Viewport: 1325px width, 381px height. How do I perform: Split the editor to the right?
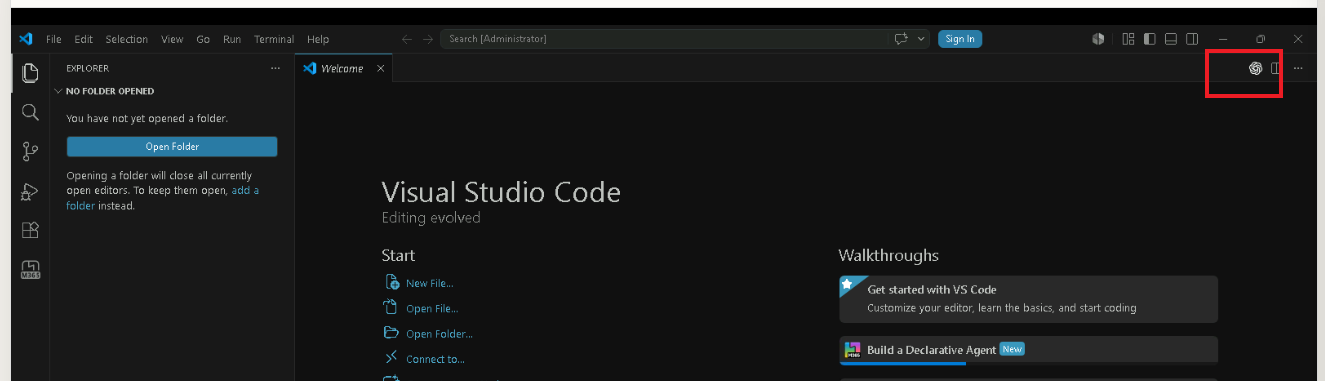[x=1275, y=68]
